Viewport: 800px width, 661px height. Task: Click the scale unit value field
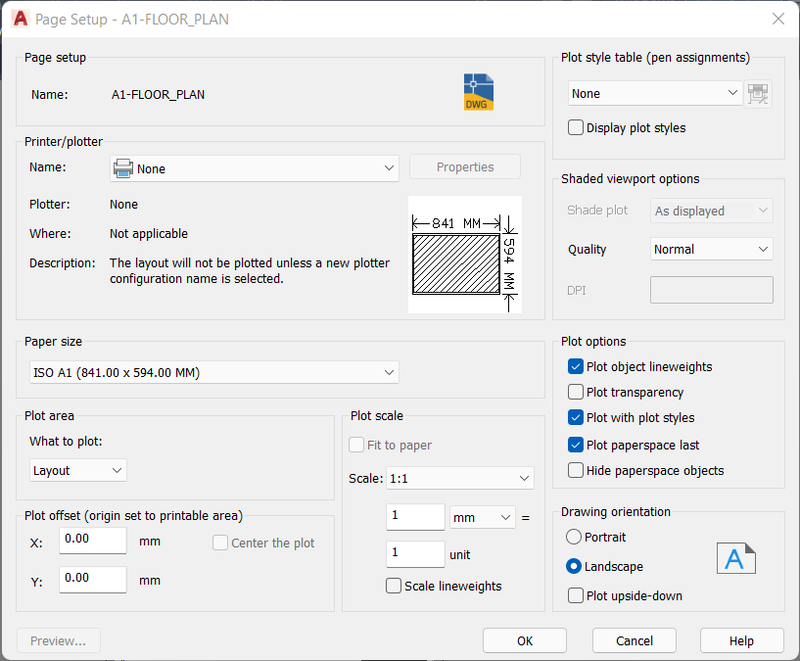click(415, 554)
